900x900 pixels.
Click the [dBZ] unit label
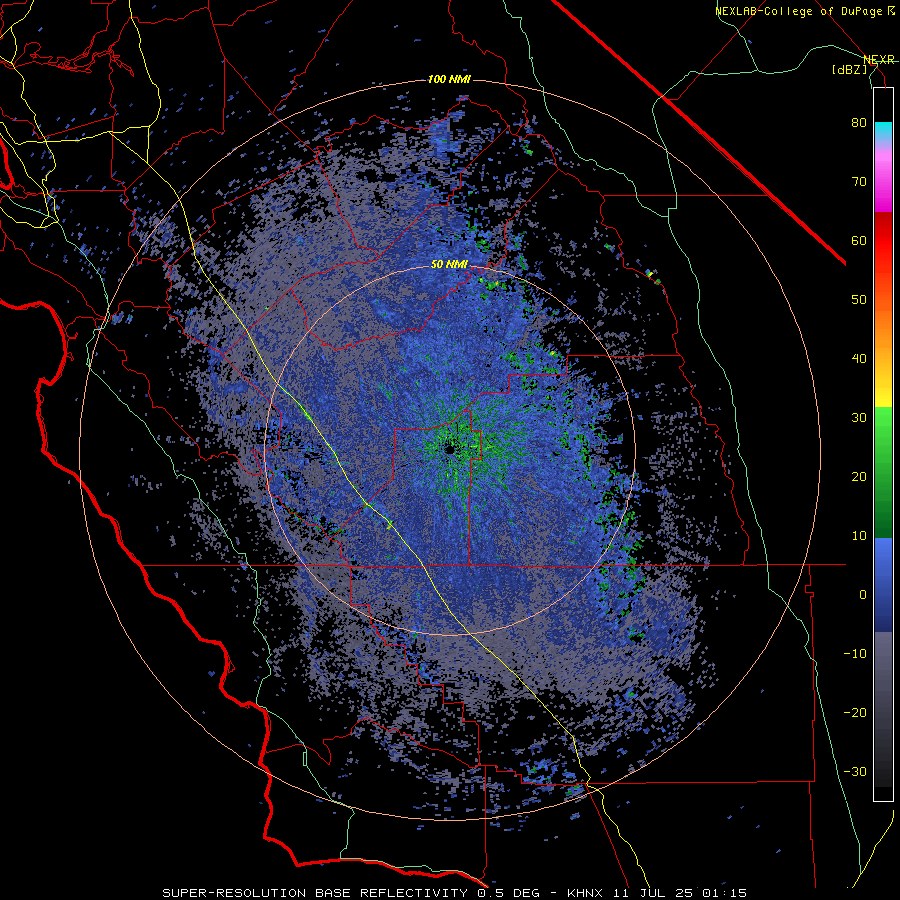click(x=849, y=69)
